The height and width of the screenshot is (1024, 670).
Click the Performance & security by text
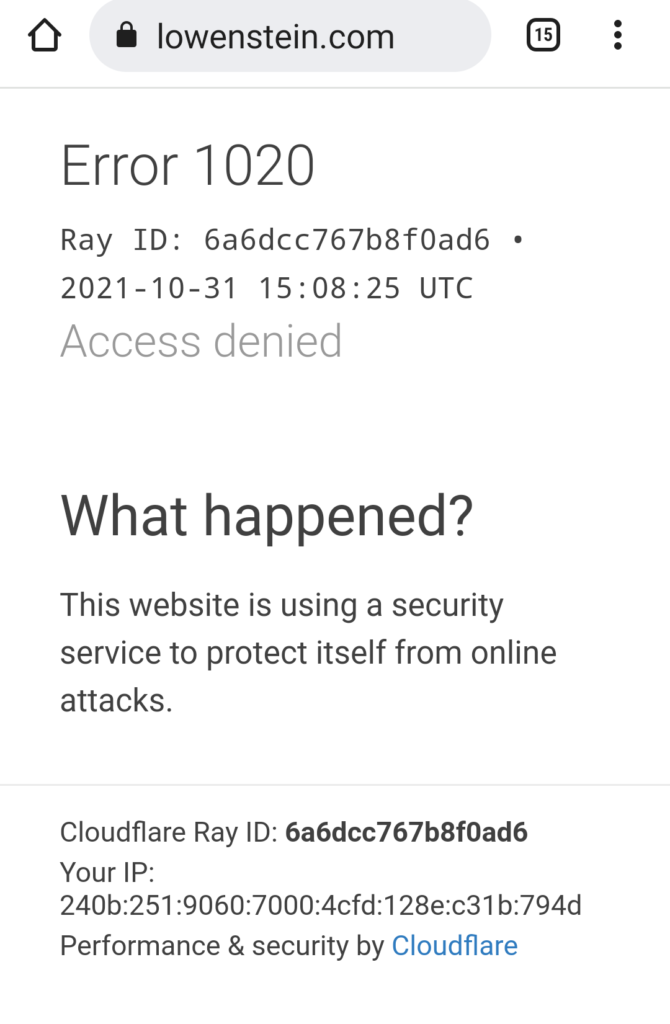click(x=223, y=946)
